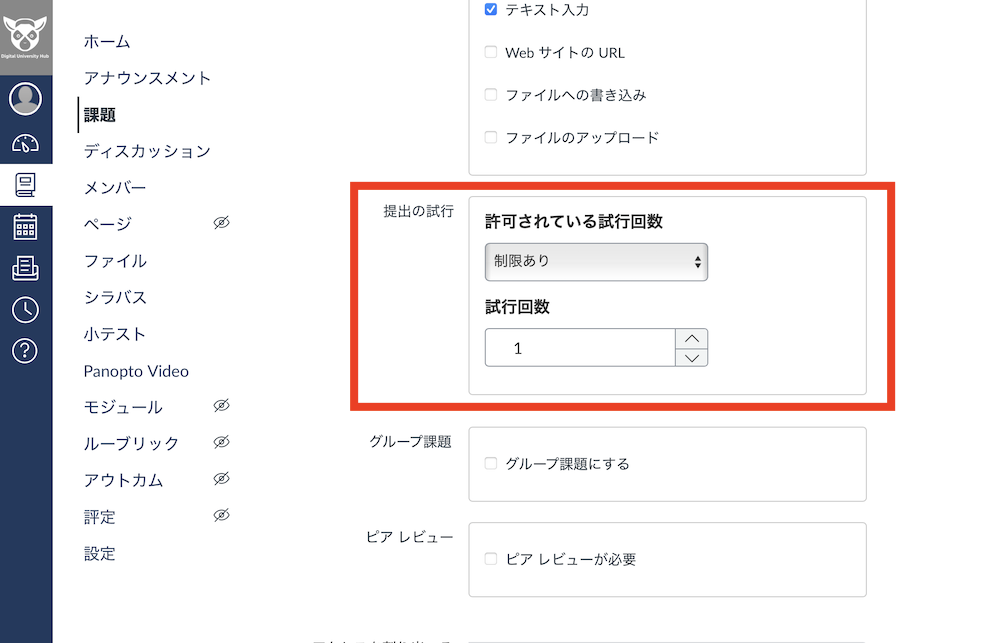This screenshot has width=1000, height=643.
Task: Enable the グループ課題にする checkbox
Action: coord(489,463)
